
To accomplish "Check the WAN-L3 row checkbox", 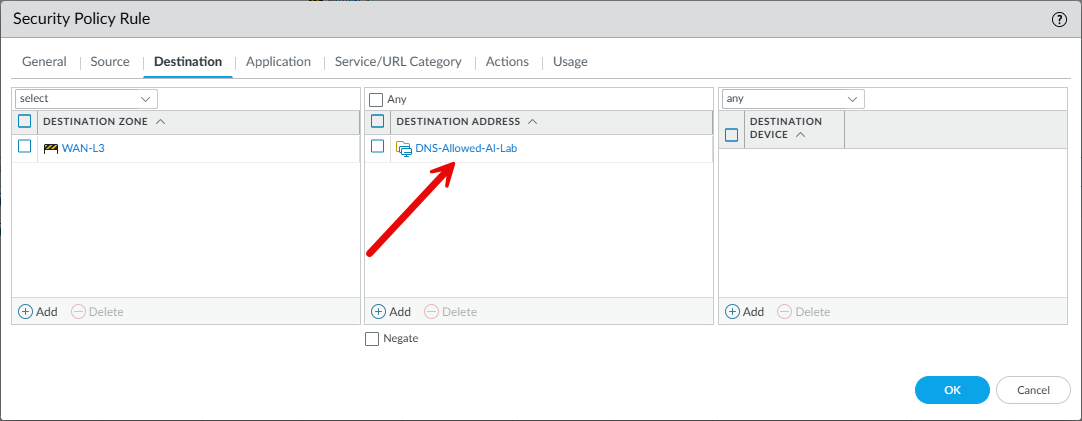I will [25, 146].
